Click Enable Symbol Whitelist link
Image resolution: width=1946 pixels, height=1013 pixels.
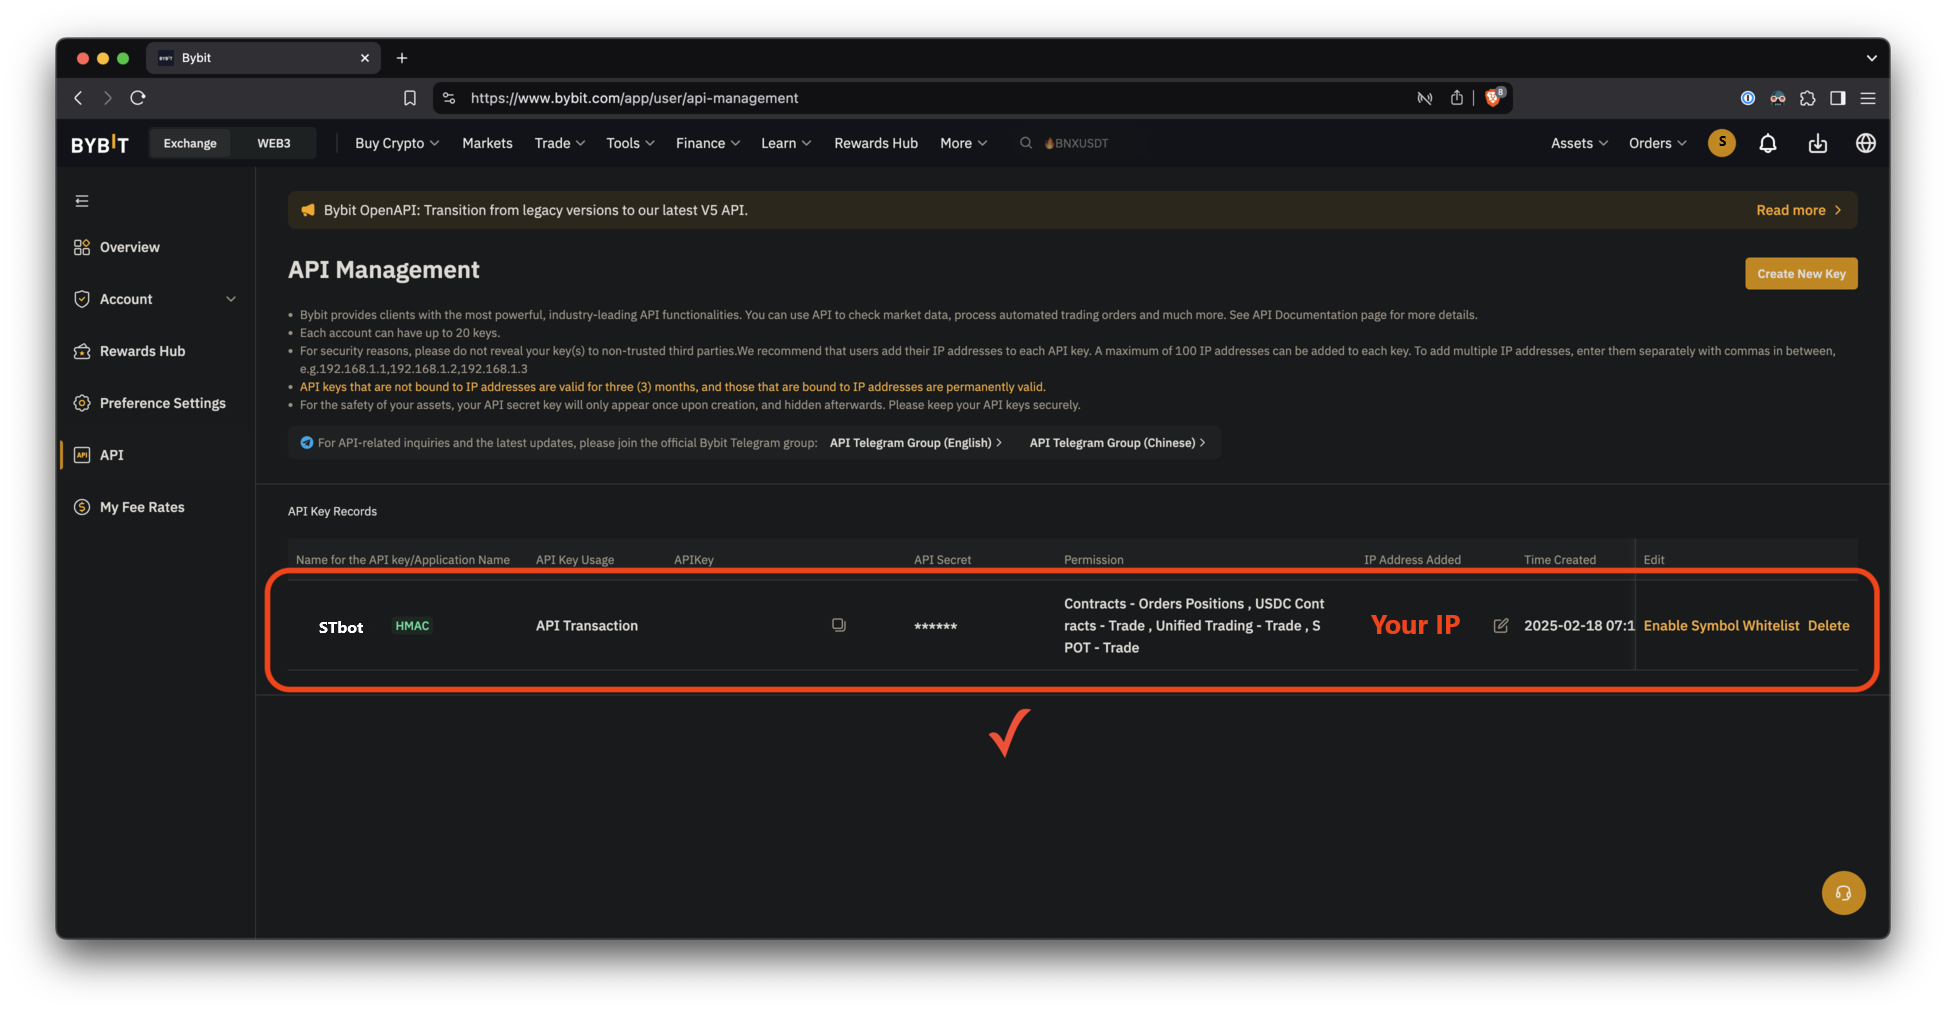[x=1720, y=626]
